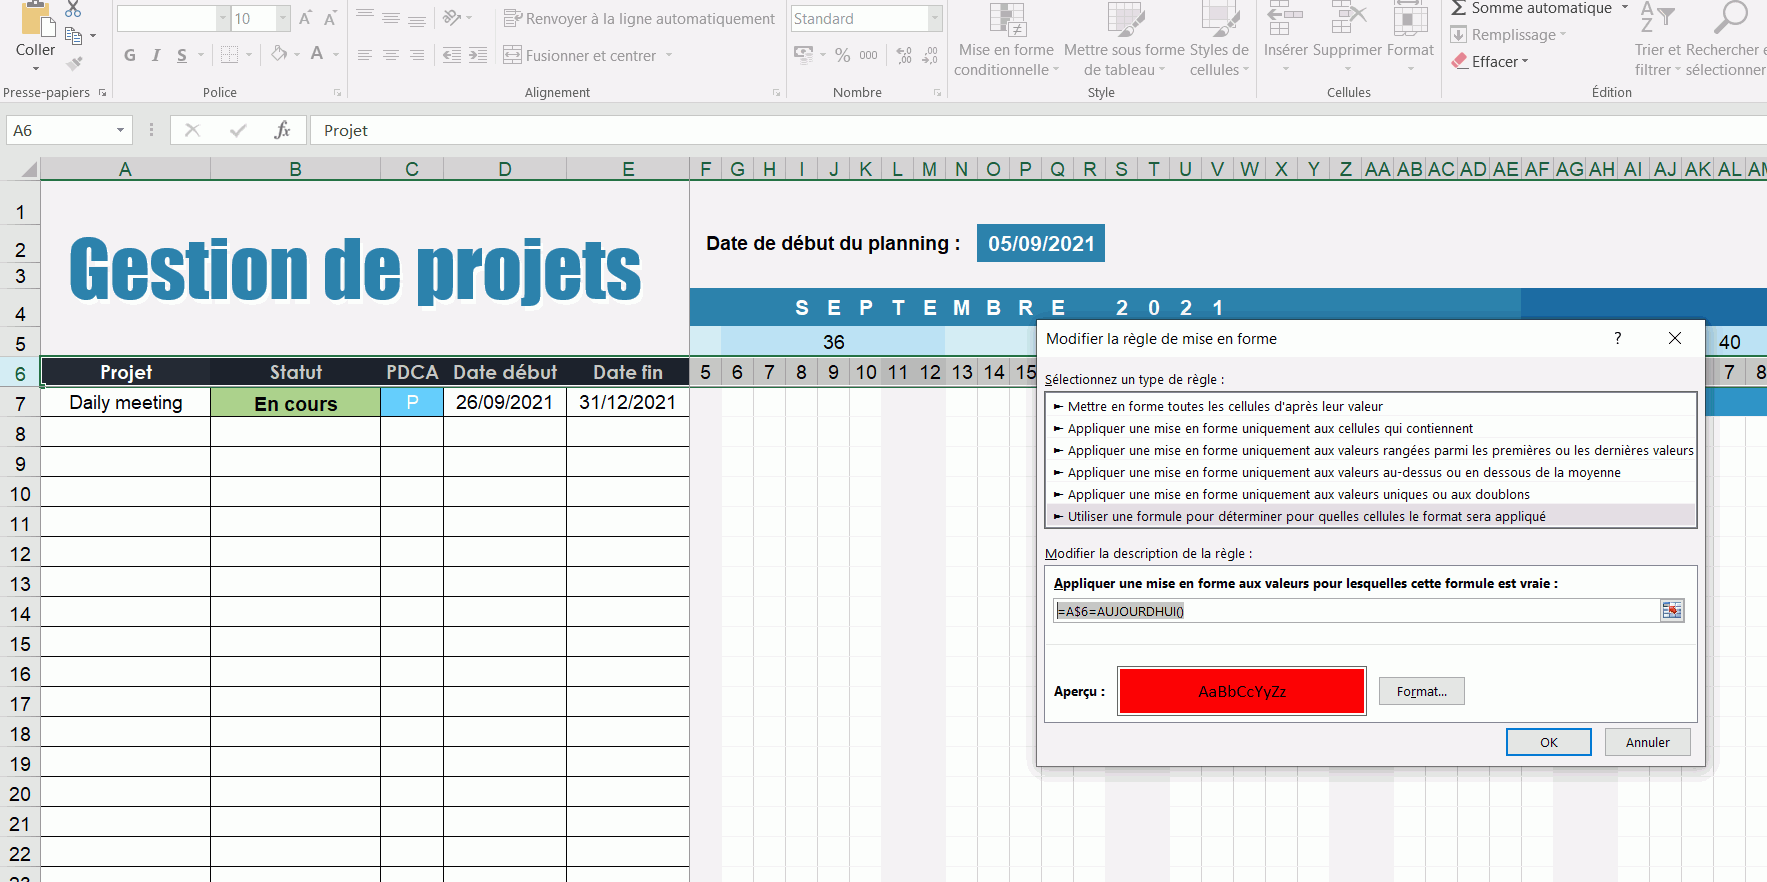
Task: Center text horizontally
Action: 391,55
